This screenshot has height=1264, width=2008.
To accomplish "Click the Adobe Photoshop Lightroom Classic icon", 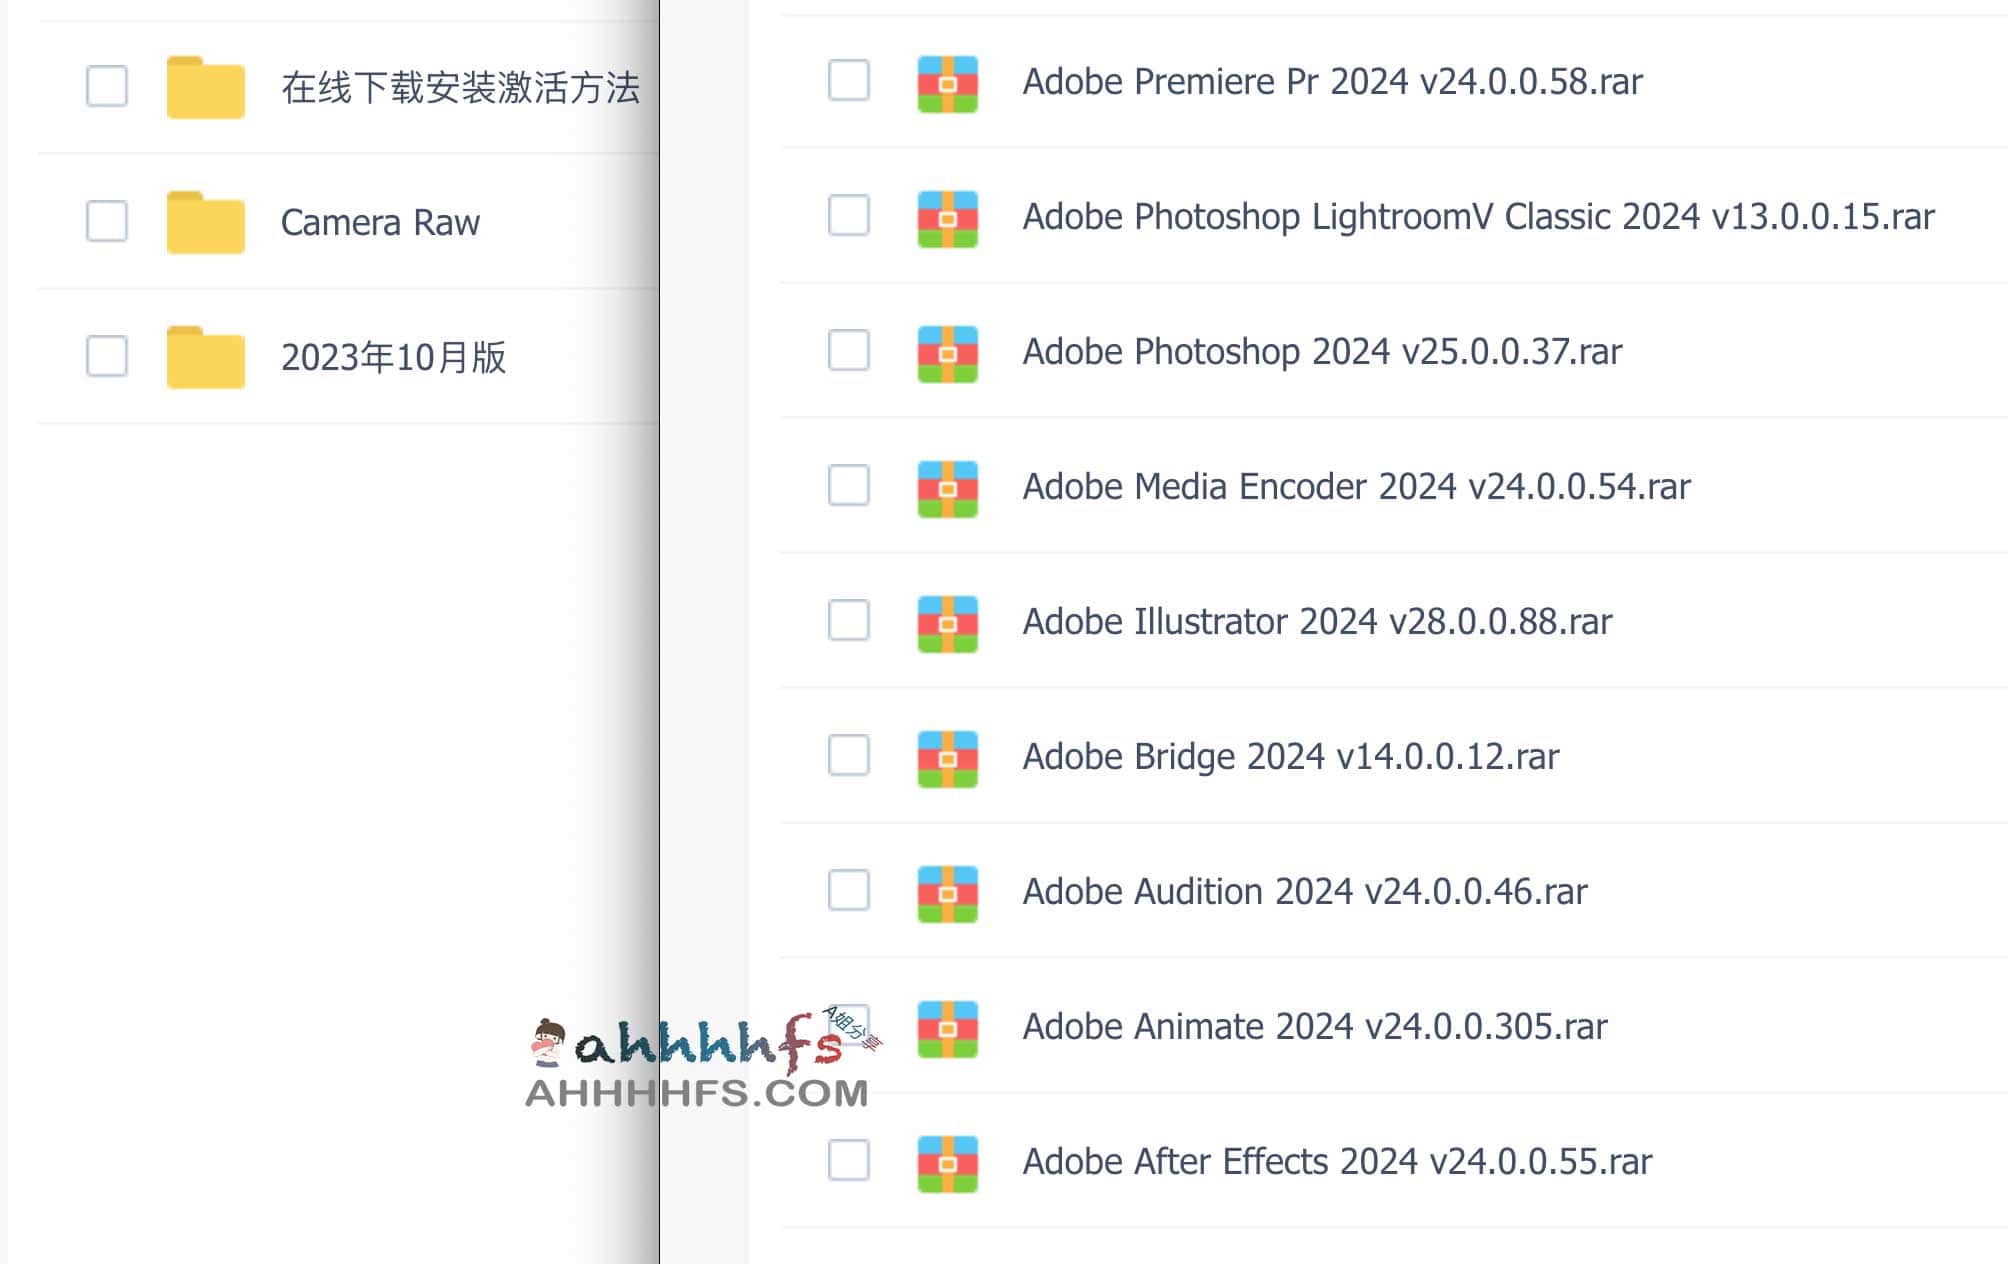I will pyautogui.click(x=946, y=217).
